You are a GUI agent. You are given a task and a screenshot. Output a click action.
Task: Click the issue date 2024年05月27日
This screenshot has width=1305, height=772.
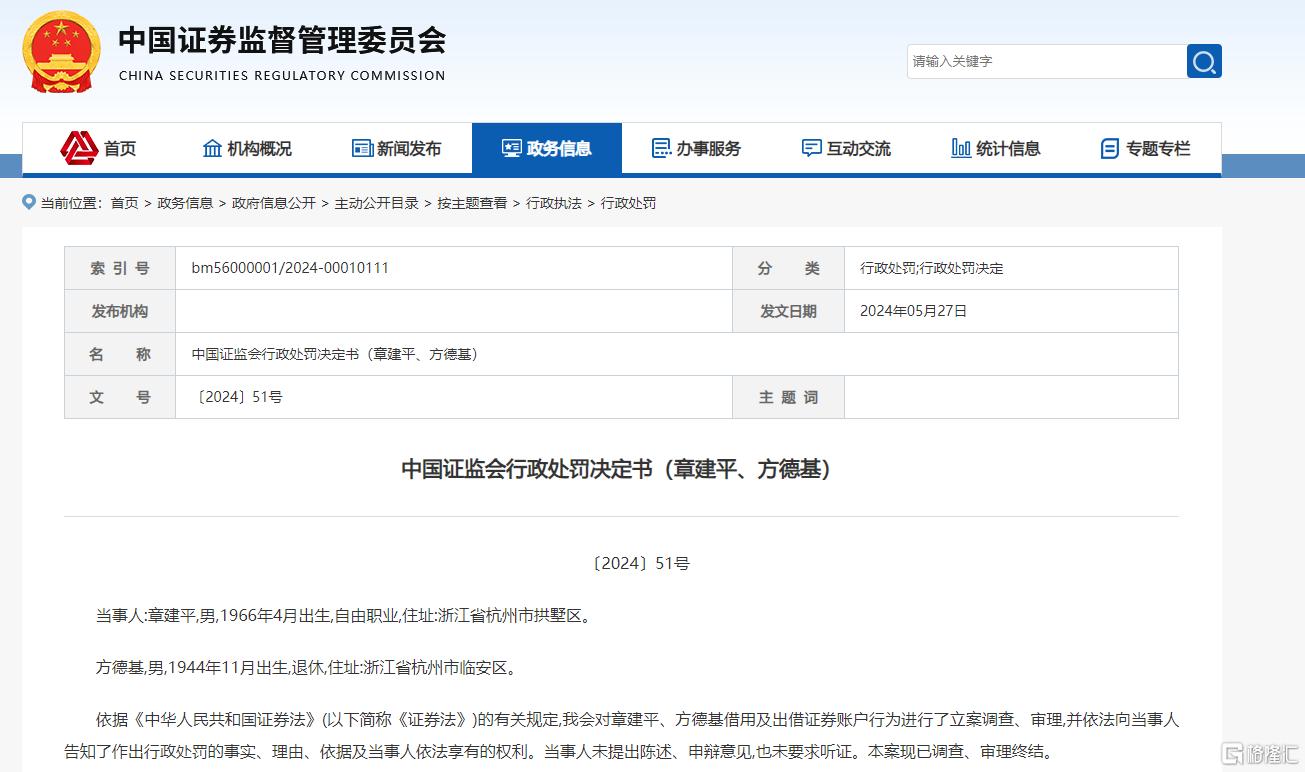[x=914, y=311]
